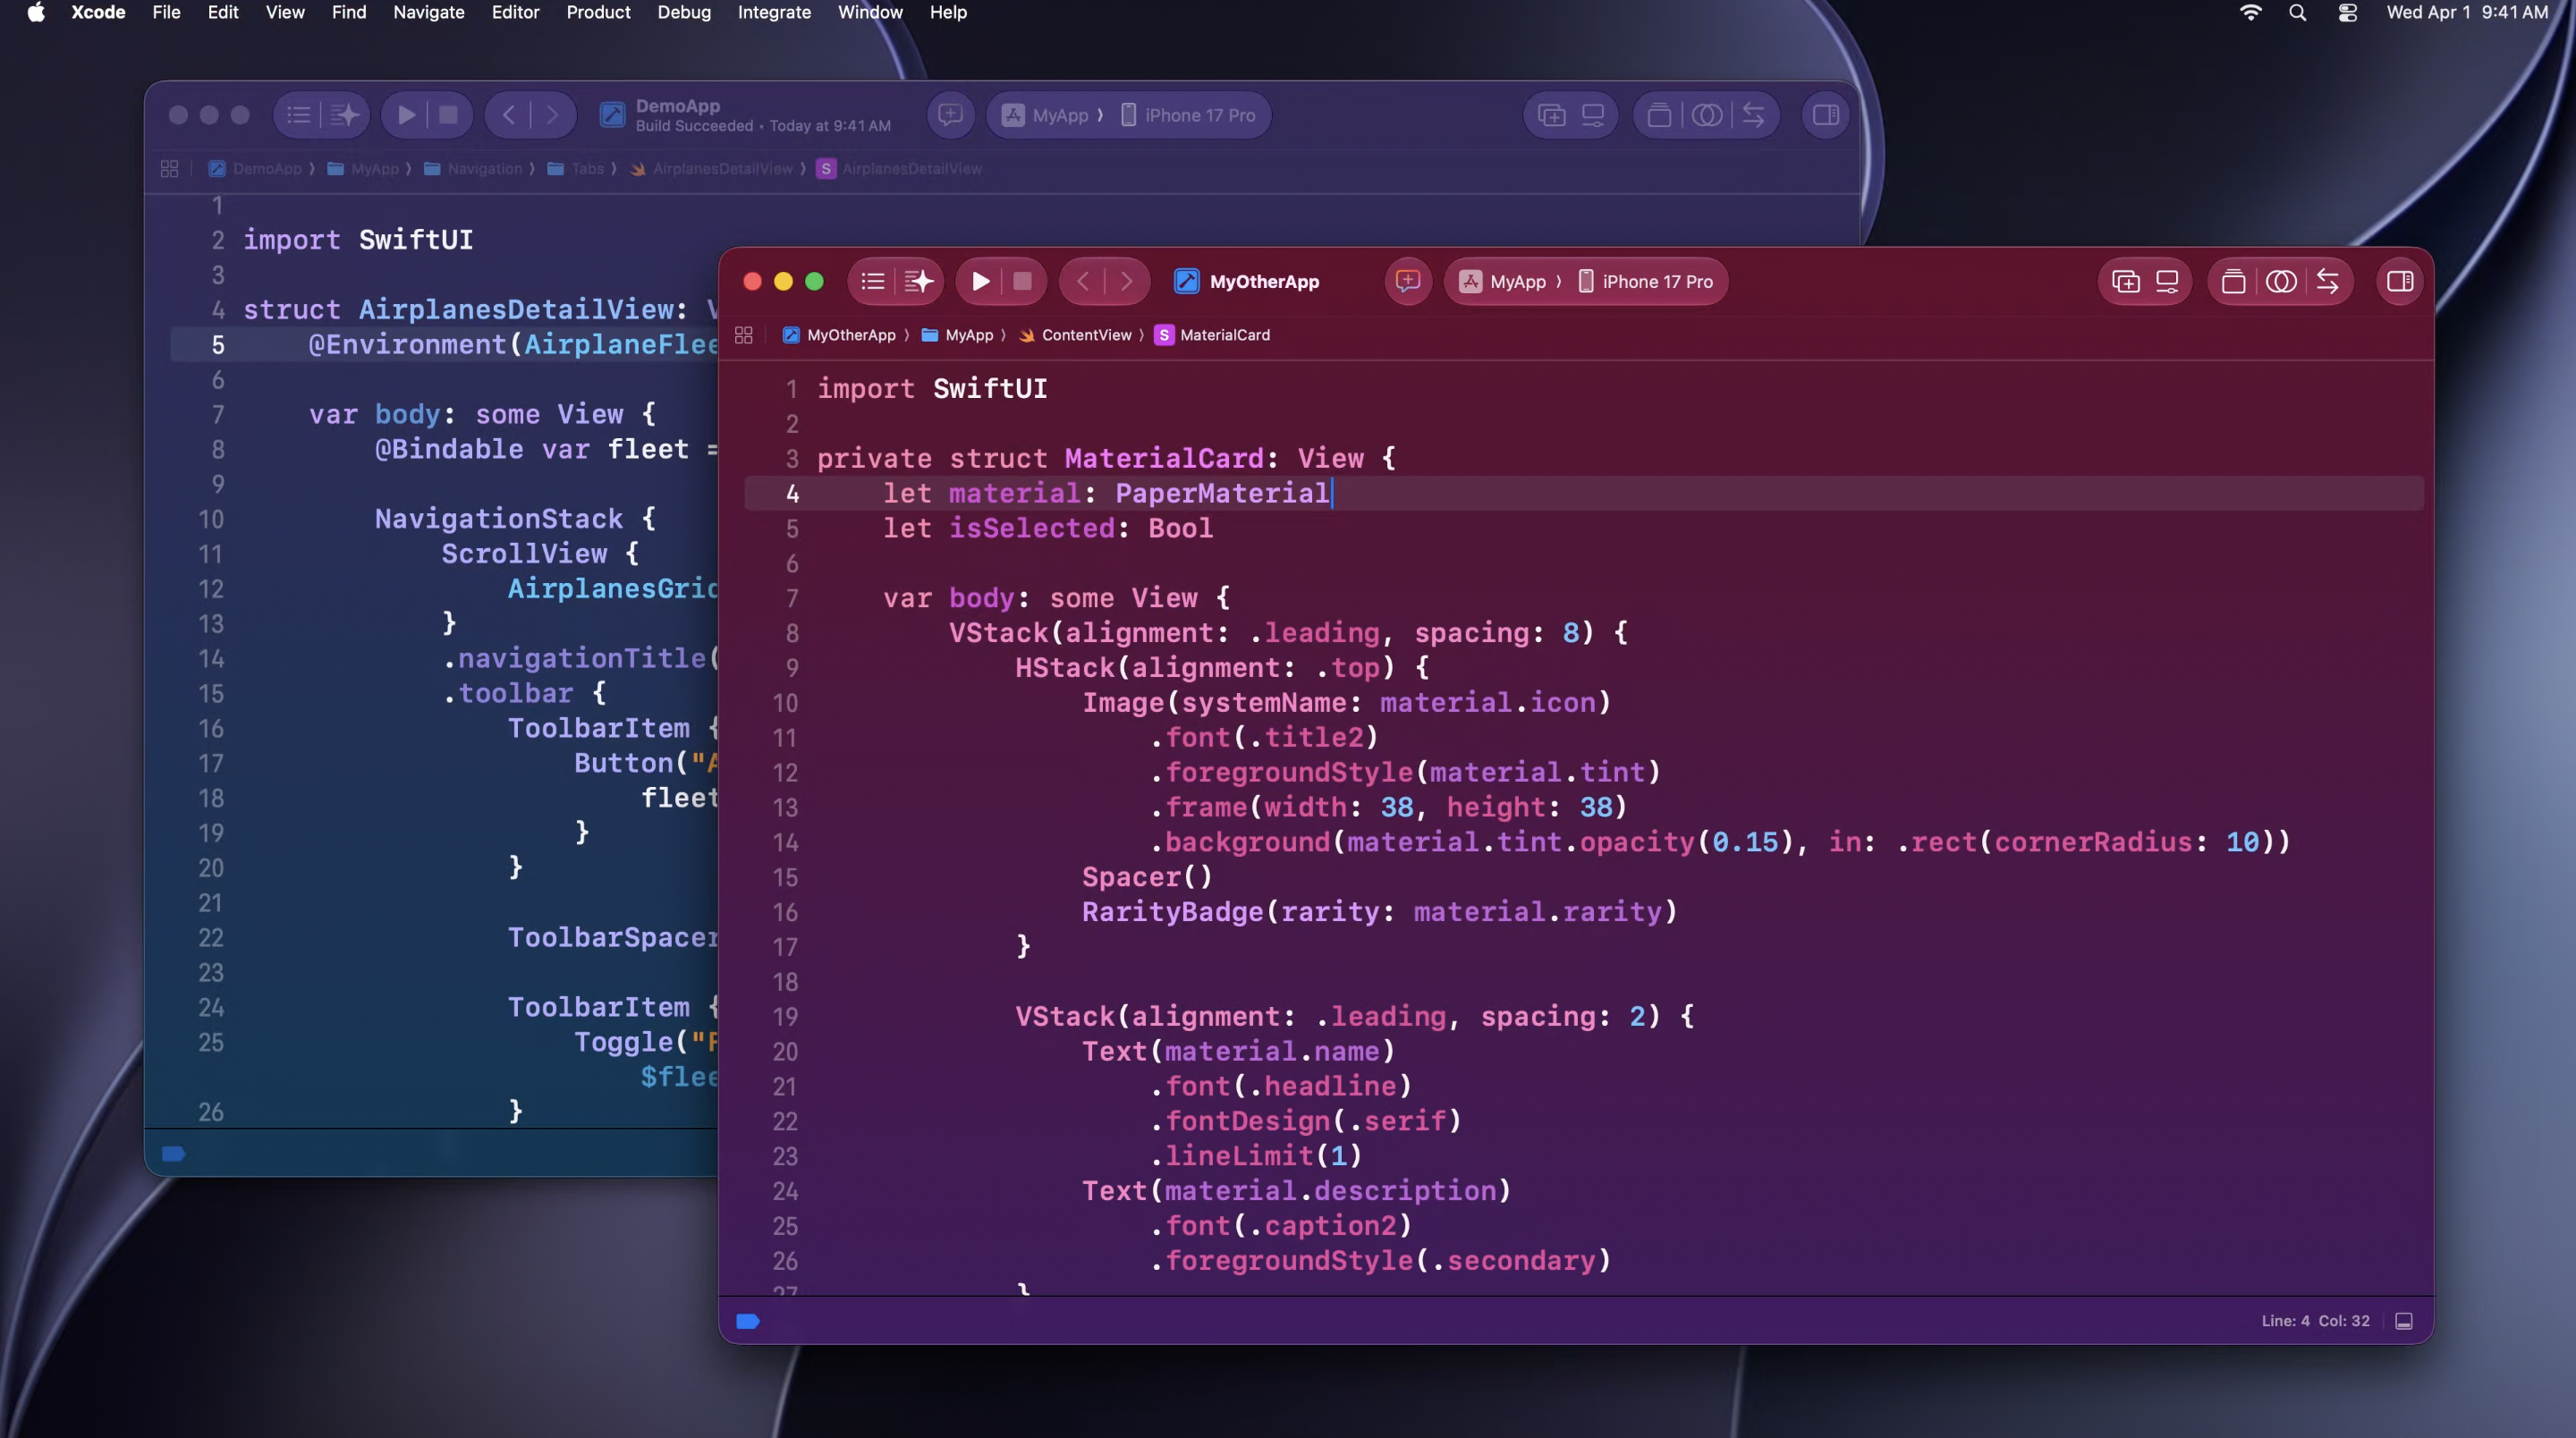
Task: Open ContentView file menu in jump bar
Action: (x=1075, y=335)
